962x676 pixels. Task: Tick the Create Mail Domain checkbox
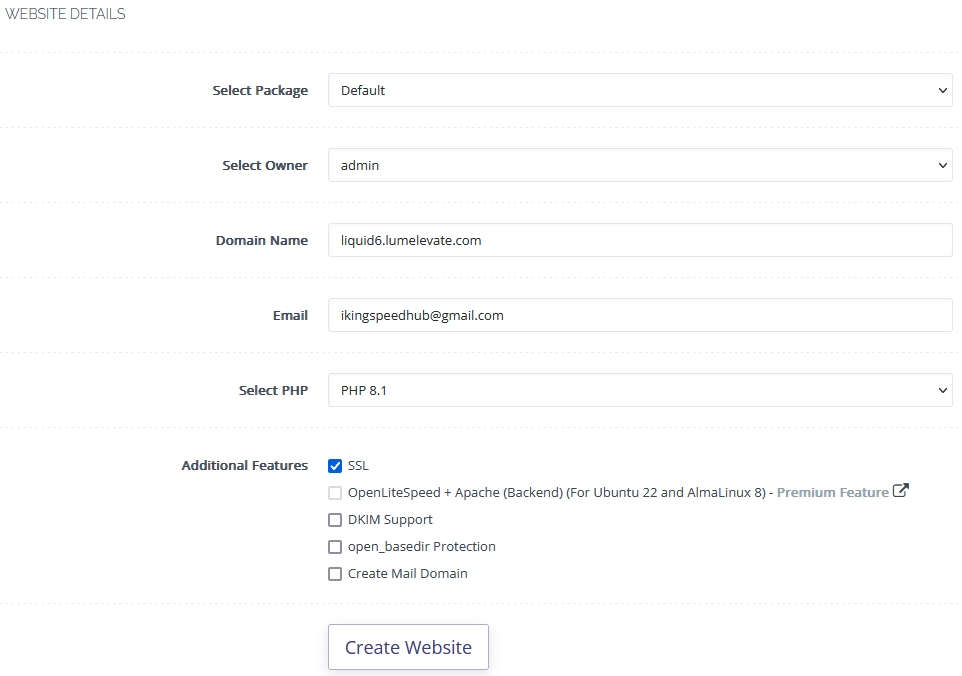(335, 574)
